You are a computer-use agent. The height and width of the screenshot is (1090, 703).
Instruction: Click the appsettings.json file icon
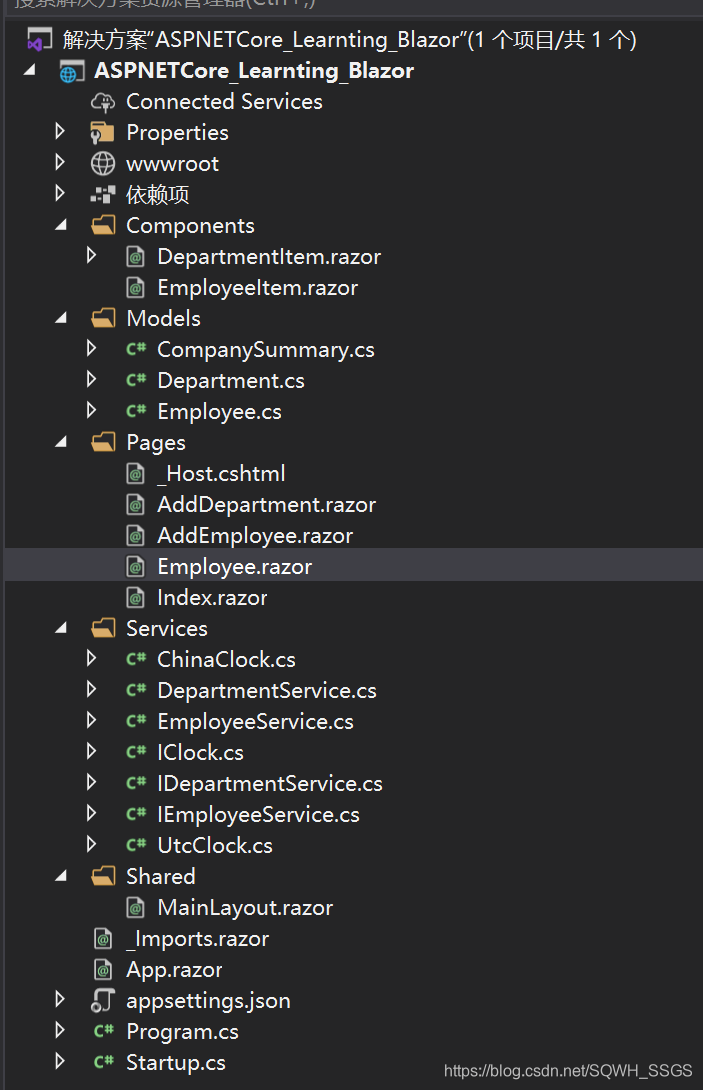point(103,1001)
